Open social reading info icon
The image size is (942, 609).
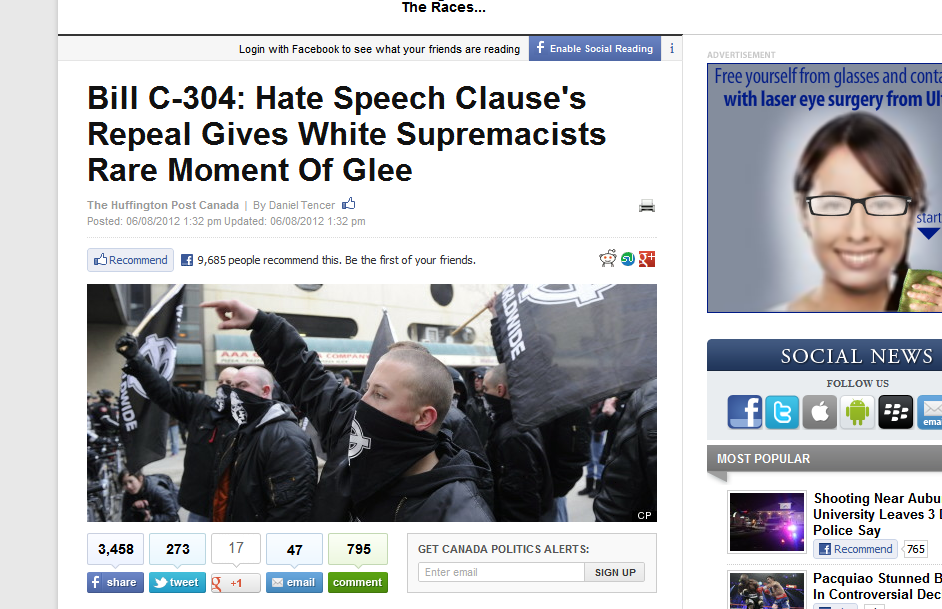click(x=672, y=49)
